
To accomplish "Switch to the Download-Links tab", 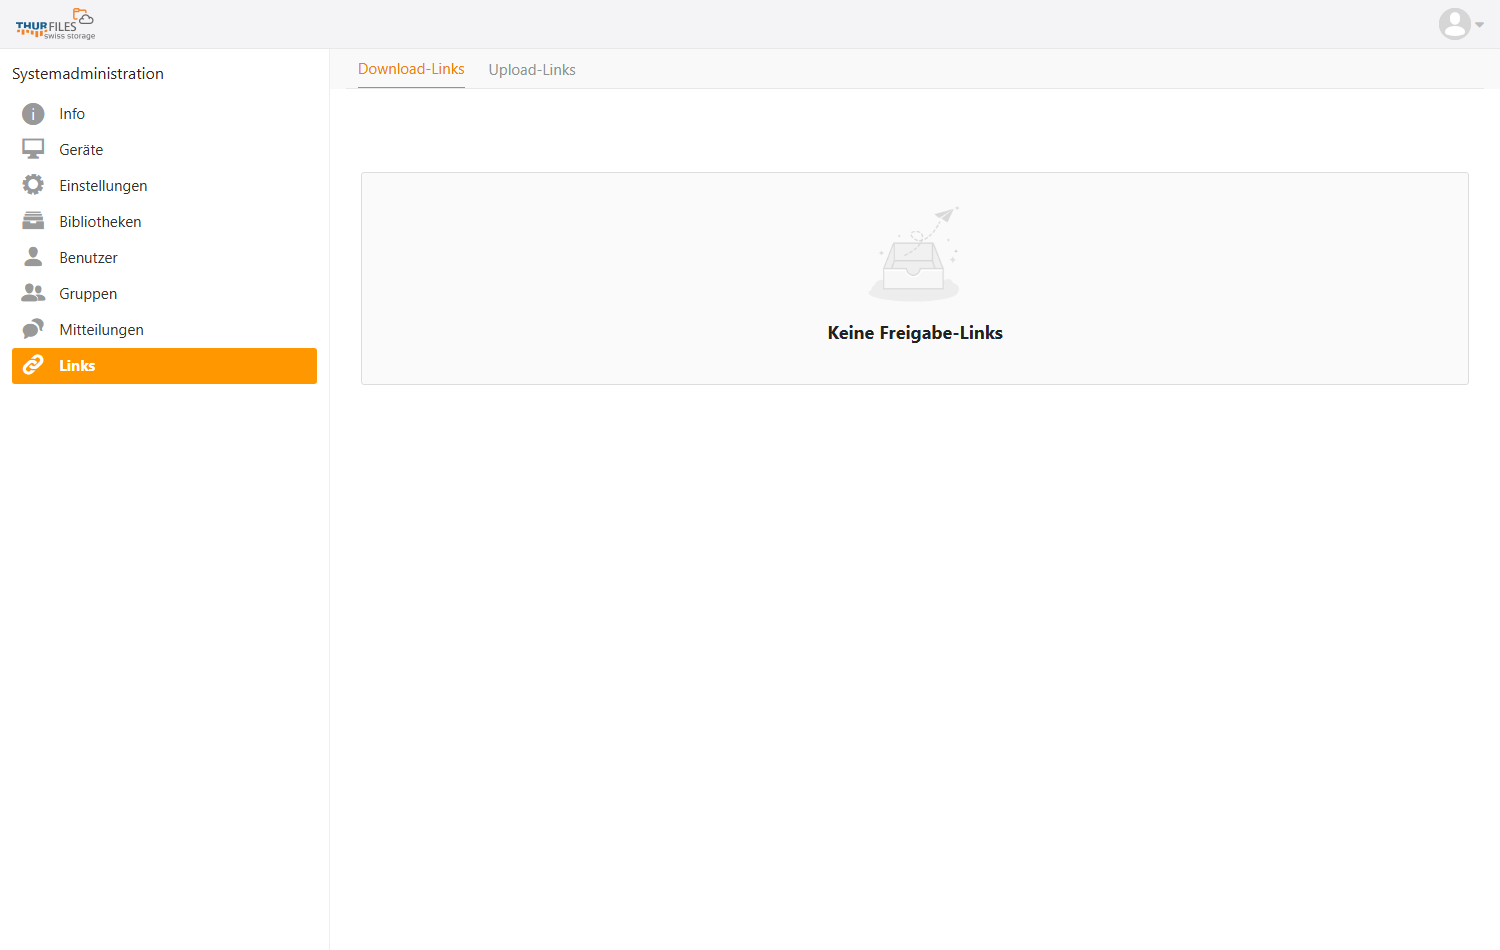I will pos(411,69).
